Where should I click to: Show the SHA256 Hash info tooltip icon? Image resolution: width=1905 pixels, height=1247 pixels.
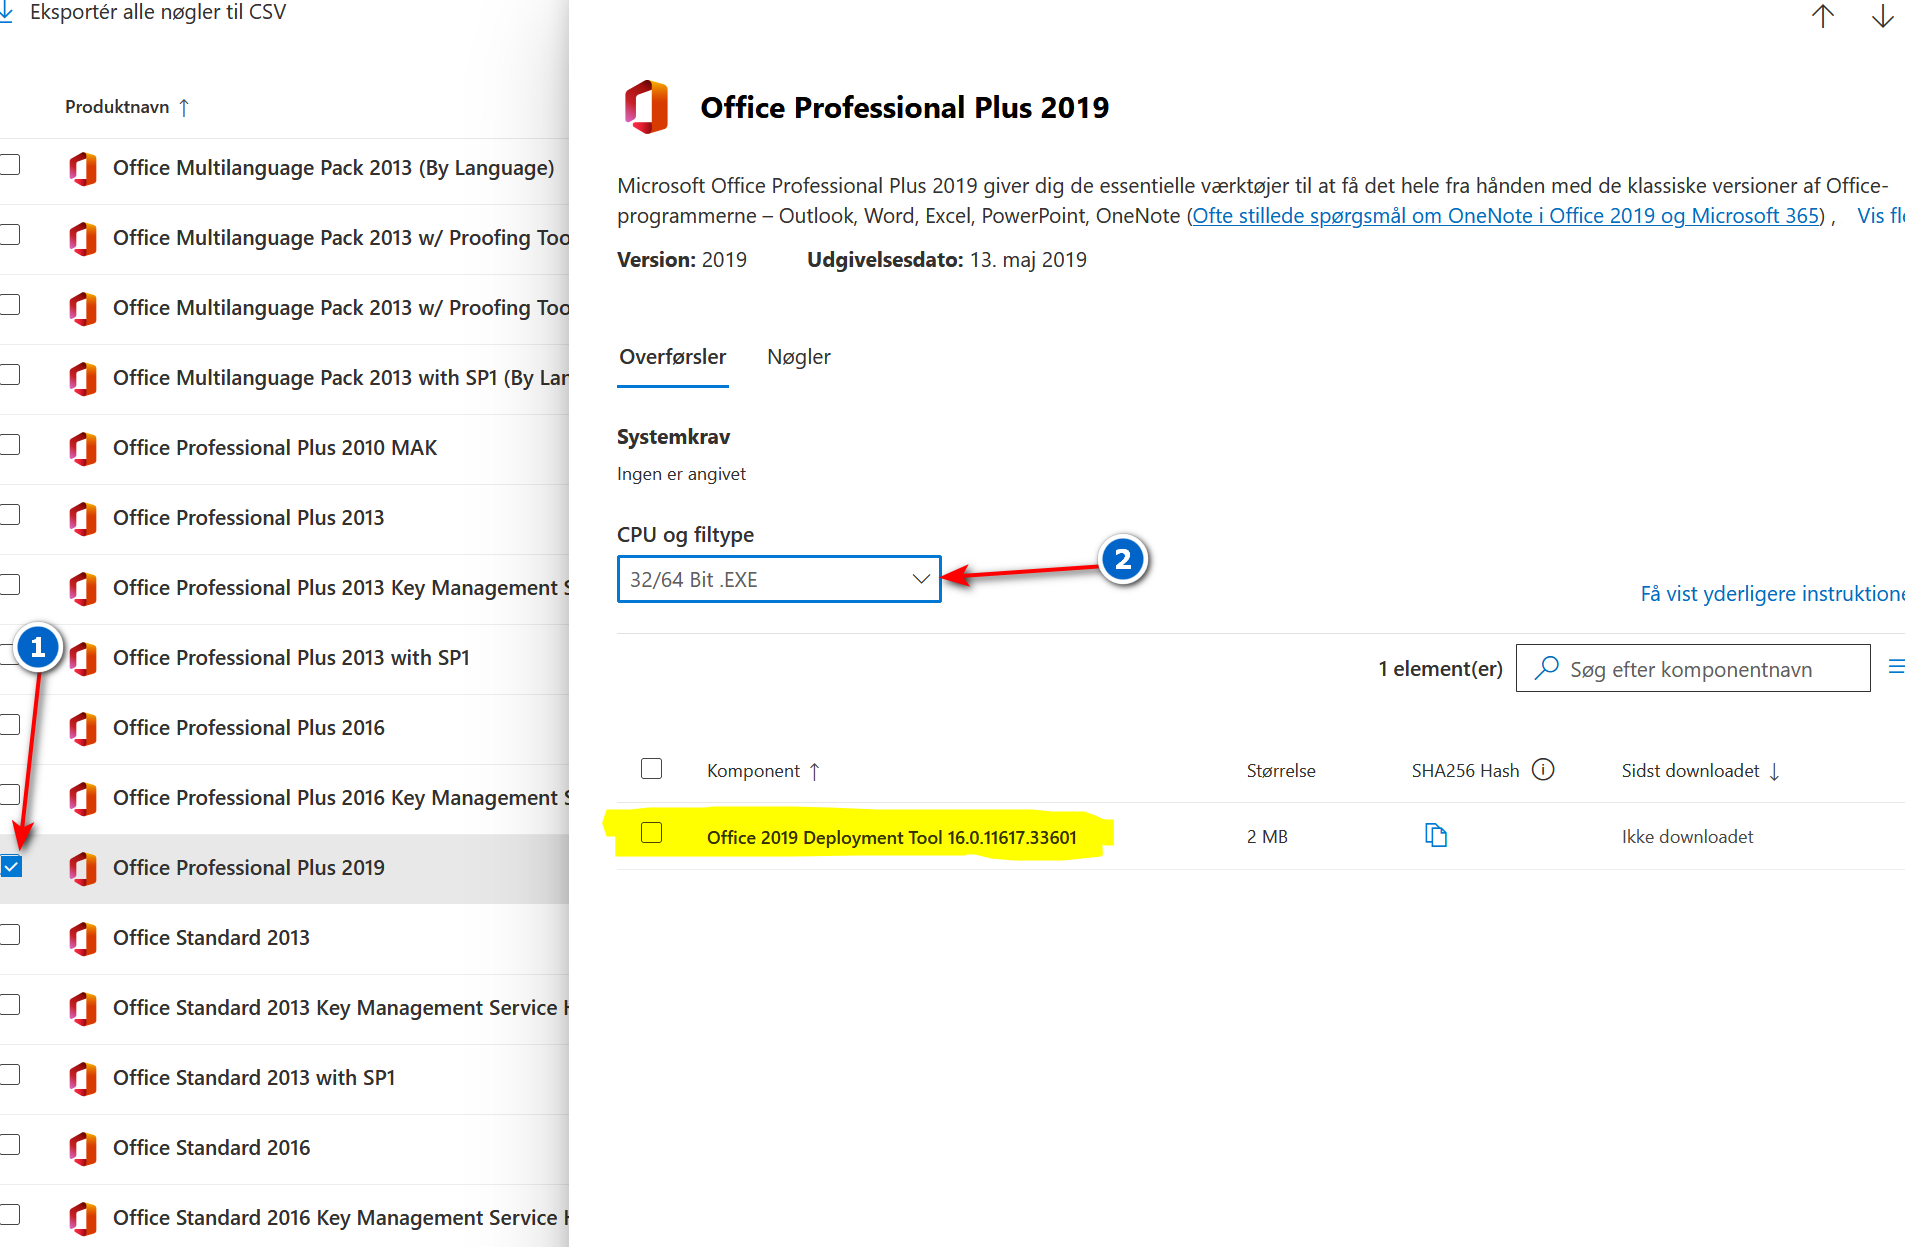[x=1543, y=769]
